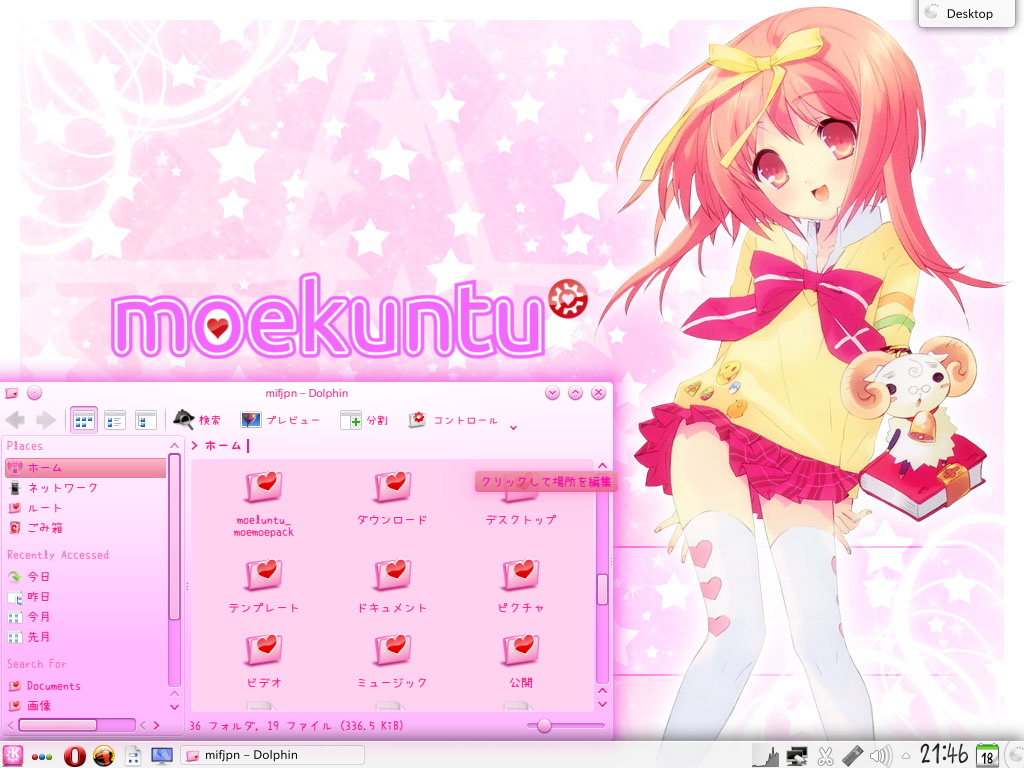Screen dimensions: 1024x768
Task: Open the Dolphin window menu icon
Action: (11, 392)
